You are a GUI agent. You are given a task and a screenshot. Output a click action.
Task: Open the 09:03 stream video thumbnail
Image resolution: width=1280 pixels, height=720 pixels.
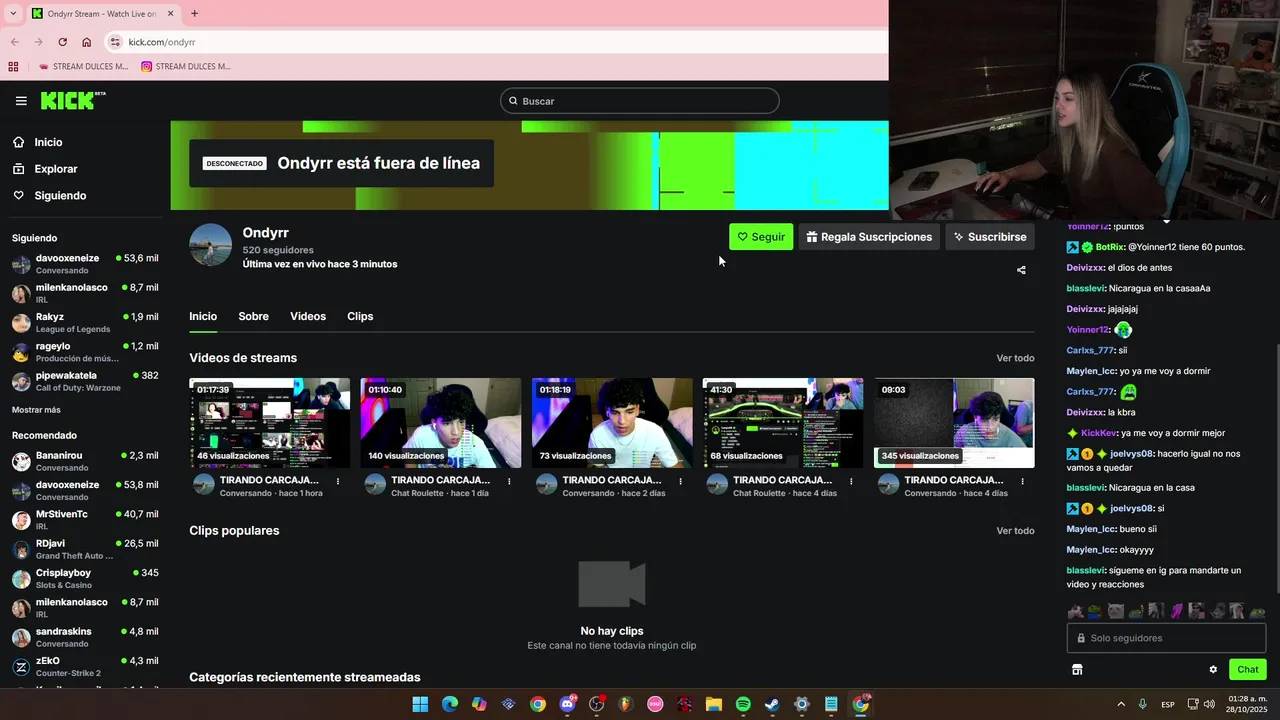954,423
